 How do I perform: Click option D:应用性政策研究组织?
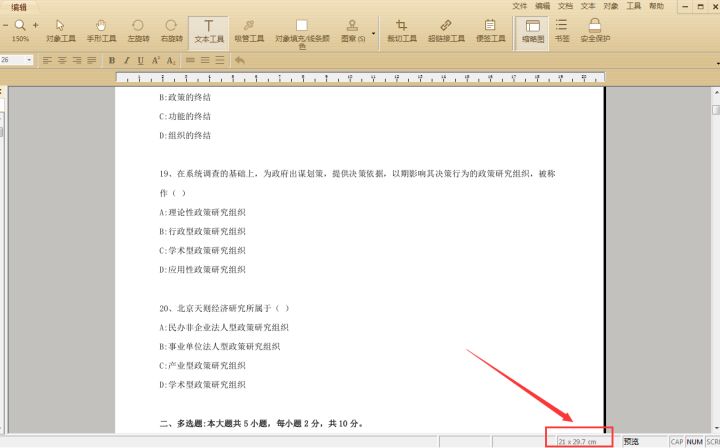[202, 269]
